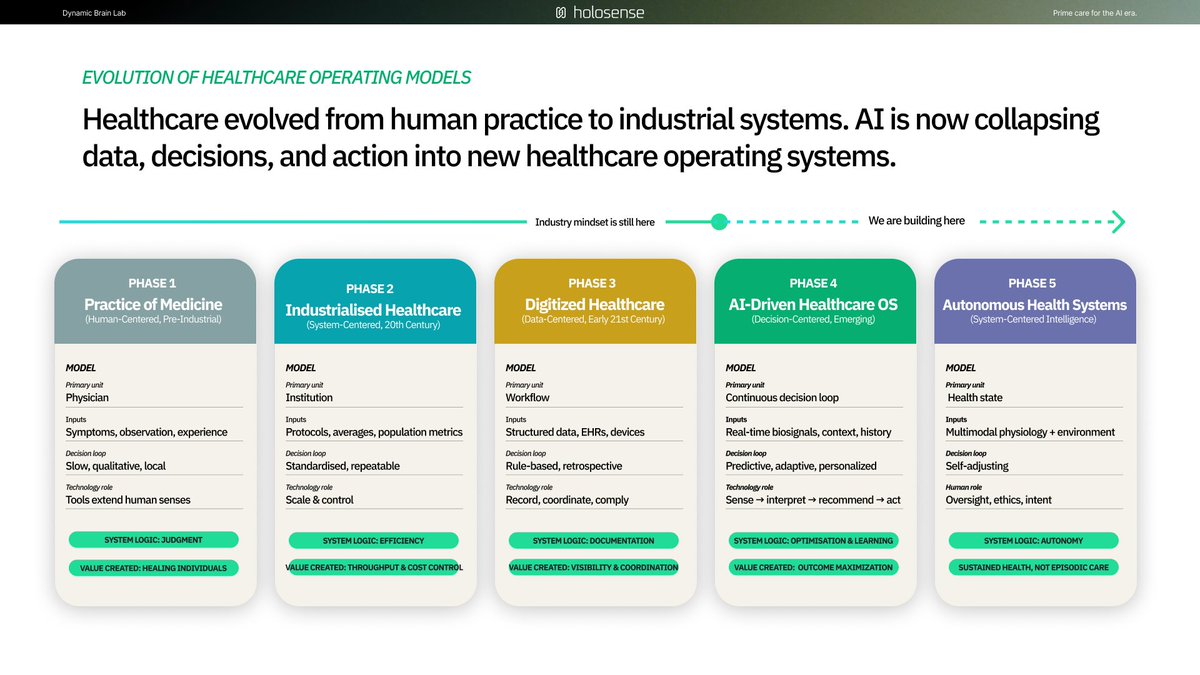
Task: Click 'SUSTAINED HEALTH, NOT EPISODIC CARE' pill
Action: [x=1034, y=568]
